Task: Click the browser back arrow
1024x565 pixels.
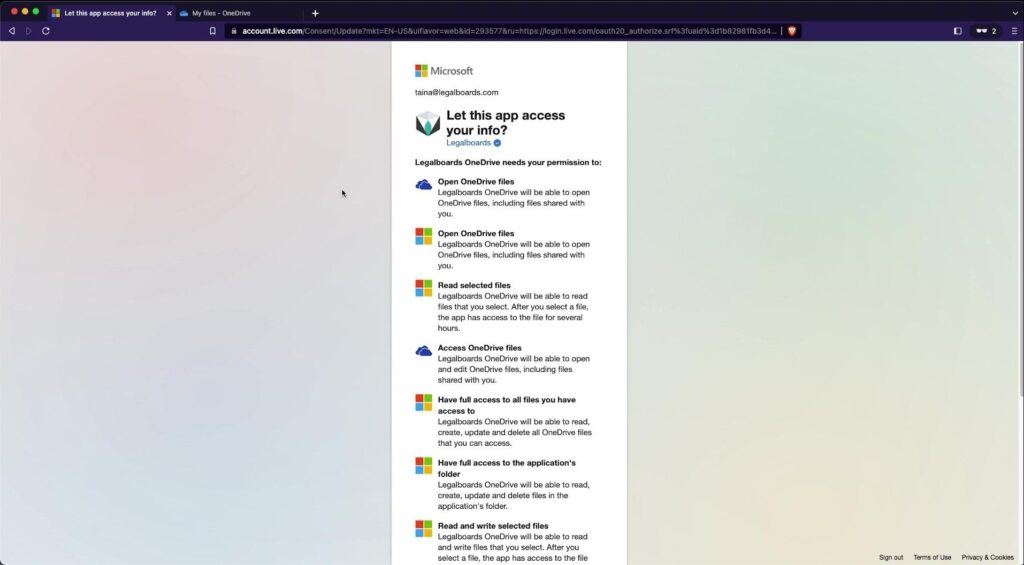Action: point(12,31)
